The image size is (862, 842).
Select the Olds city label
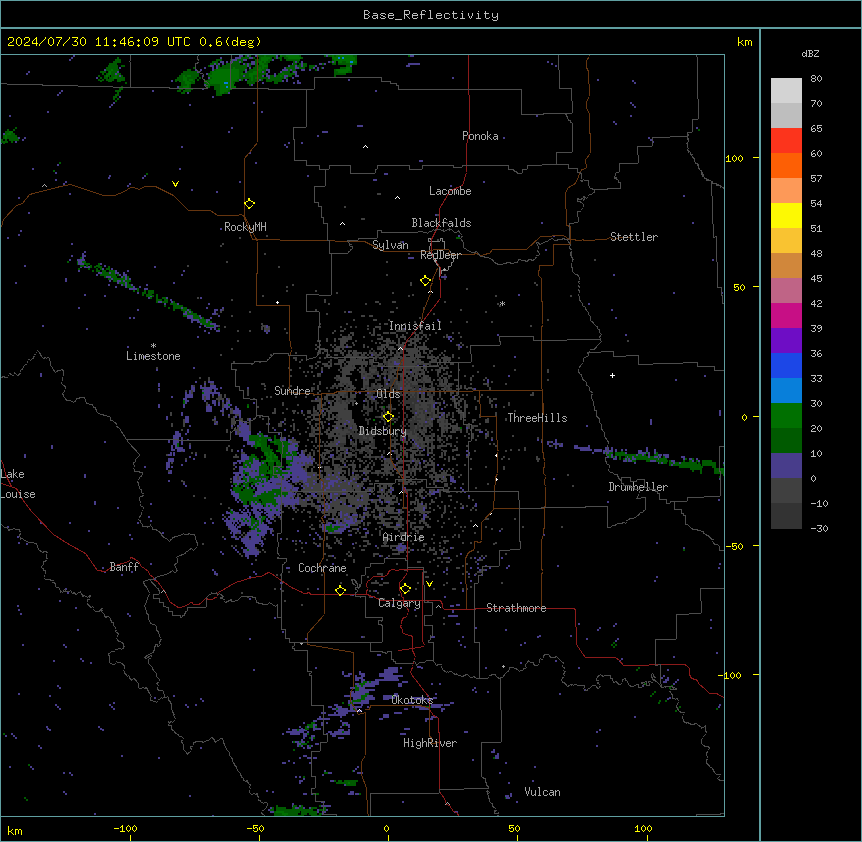coord(388,394)
